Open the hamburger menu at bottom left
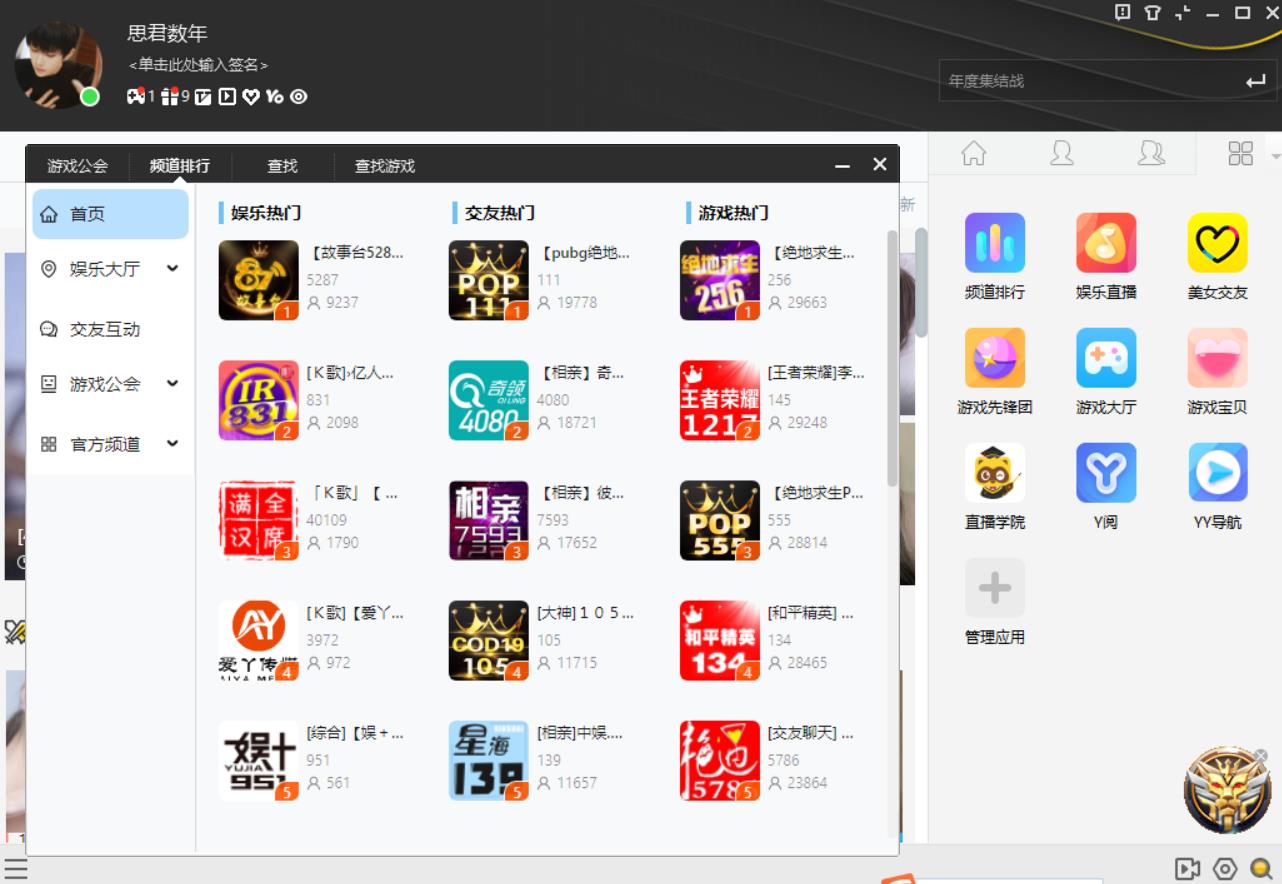This screenshot has width=1282, height=884. click(x=13, y=868)
